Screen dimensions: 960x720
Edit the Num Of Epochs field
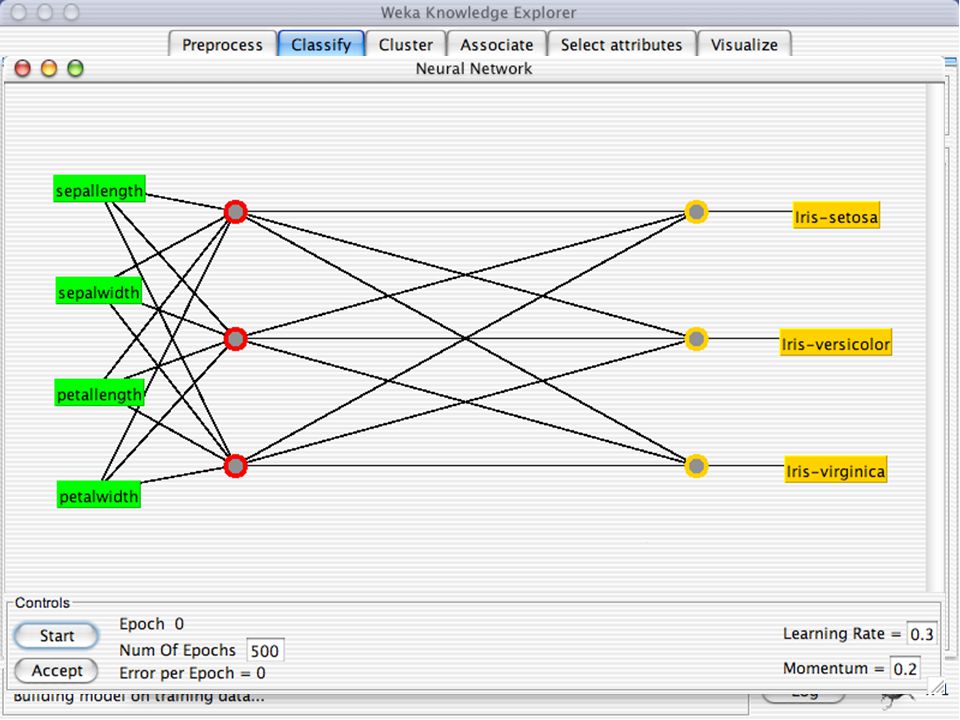264,650
